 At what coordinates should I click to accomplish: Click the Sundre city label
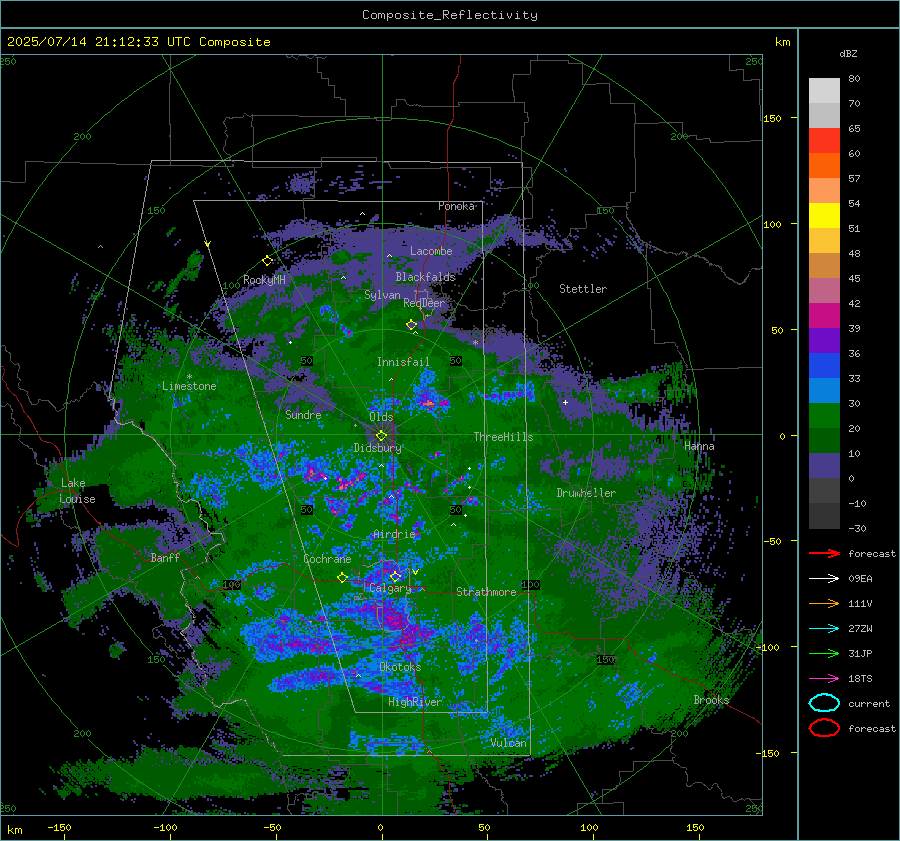pyautogui.click(x=303, y=414)
